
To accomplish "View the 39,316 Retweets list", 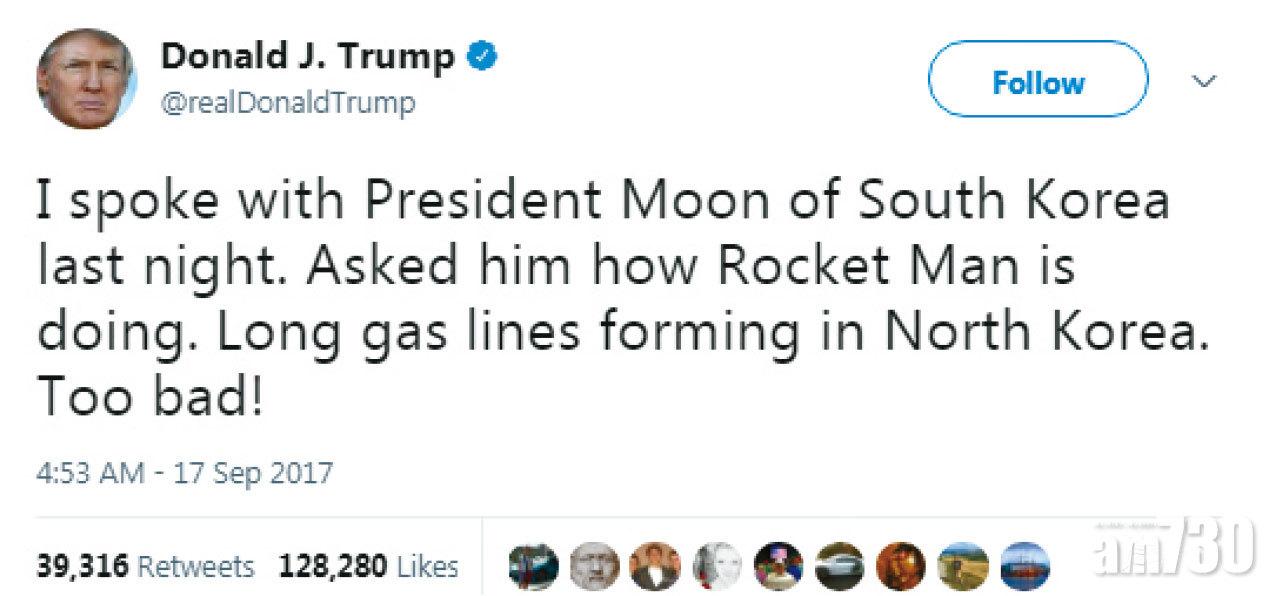I will (x=146, y=567).
